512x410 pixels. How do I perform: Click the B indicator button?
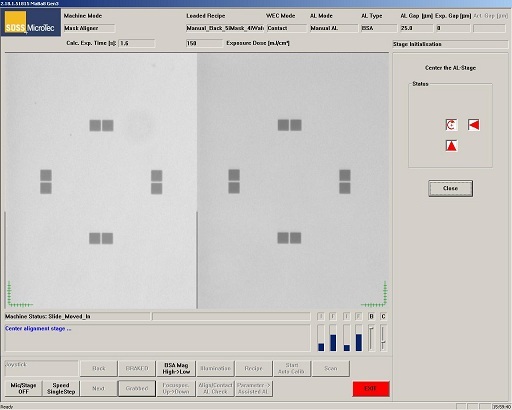371,316
